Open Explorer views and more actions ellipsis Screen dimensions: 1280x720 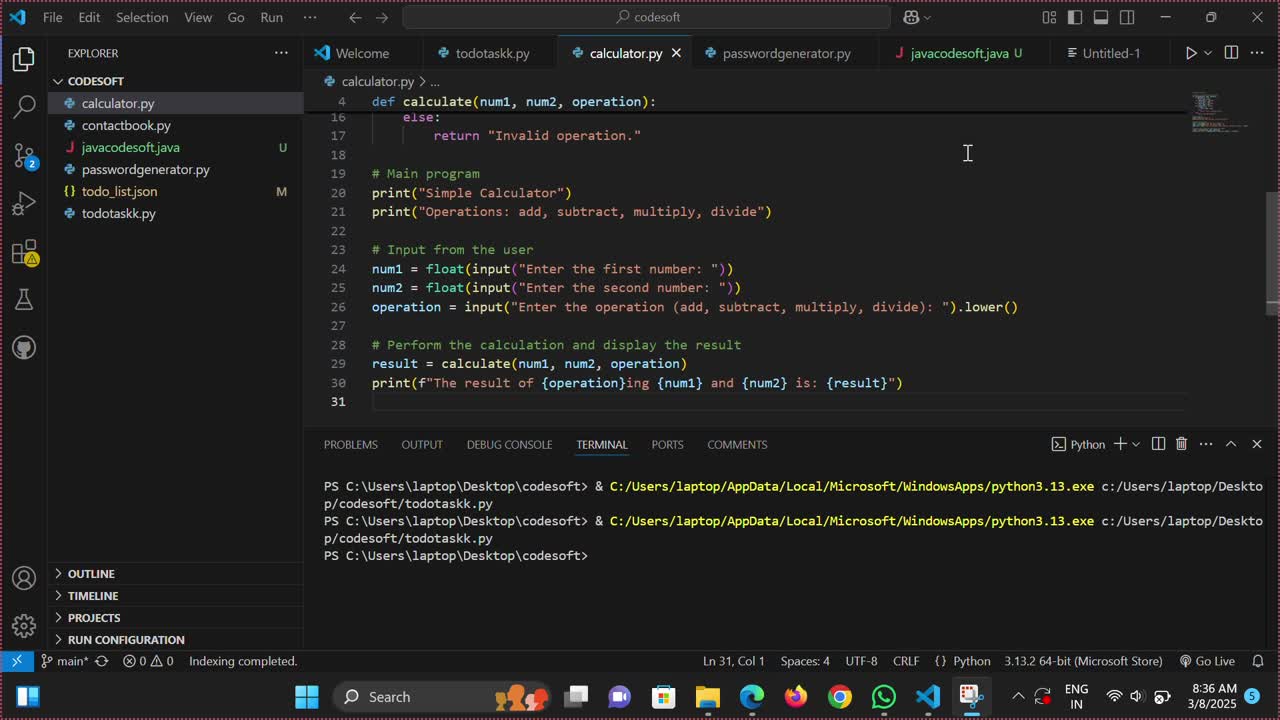(x=281, y=53)
